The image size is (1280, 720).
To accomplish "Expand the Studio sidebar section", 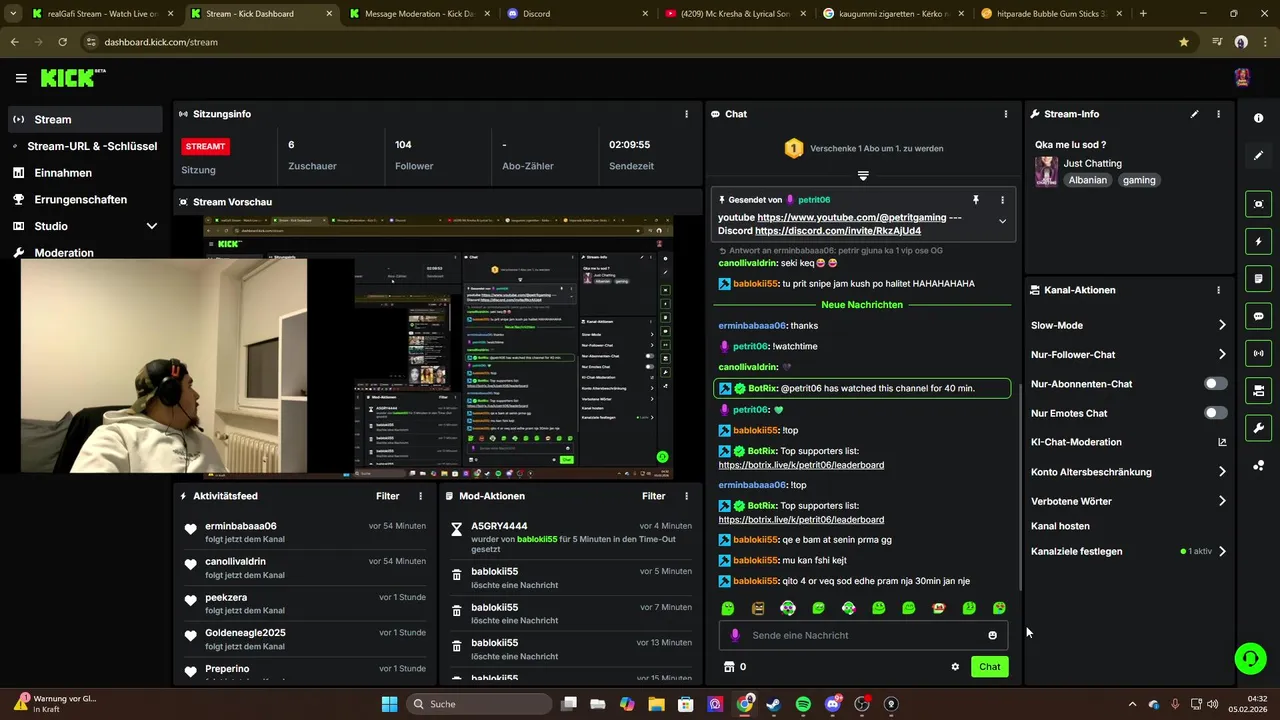I will pyautogui.click(x=152, y=226).
